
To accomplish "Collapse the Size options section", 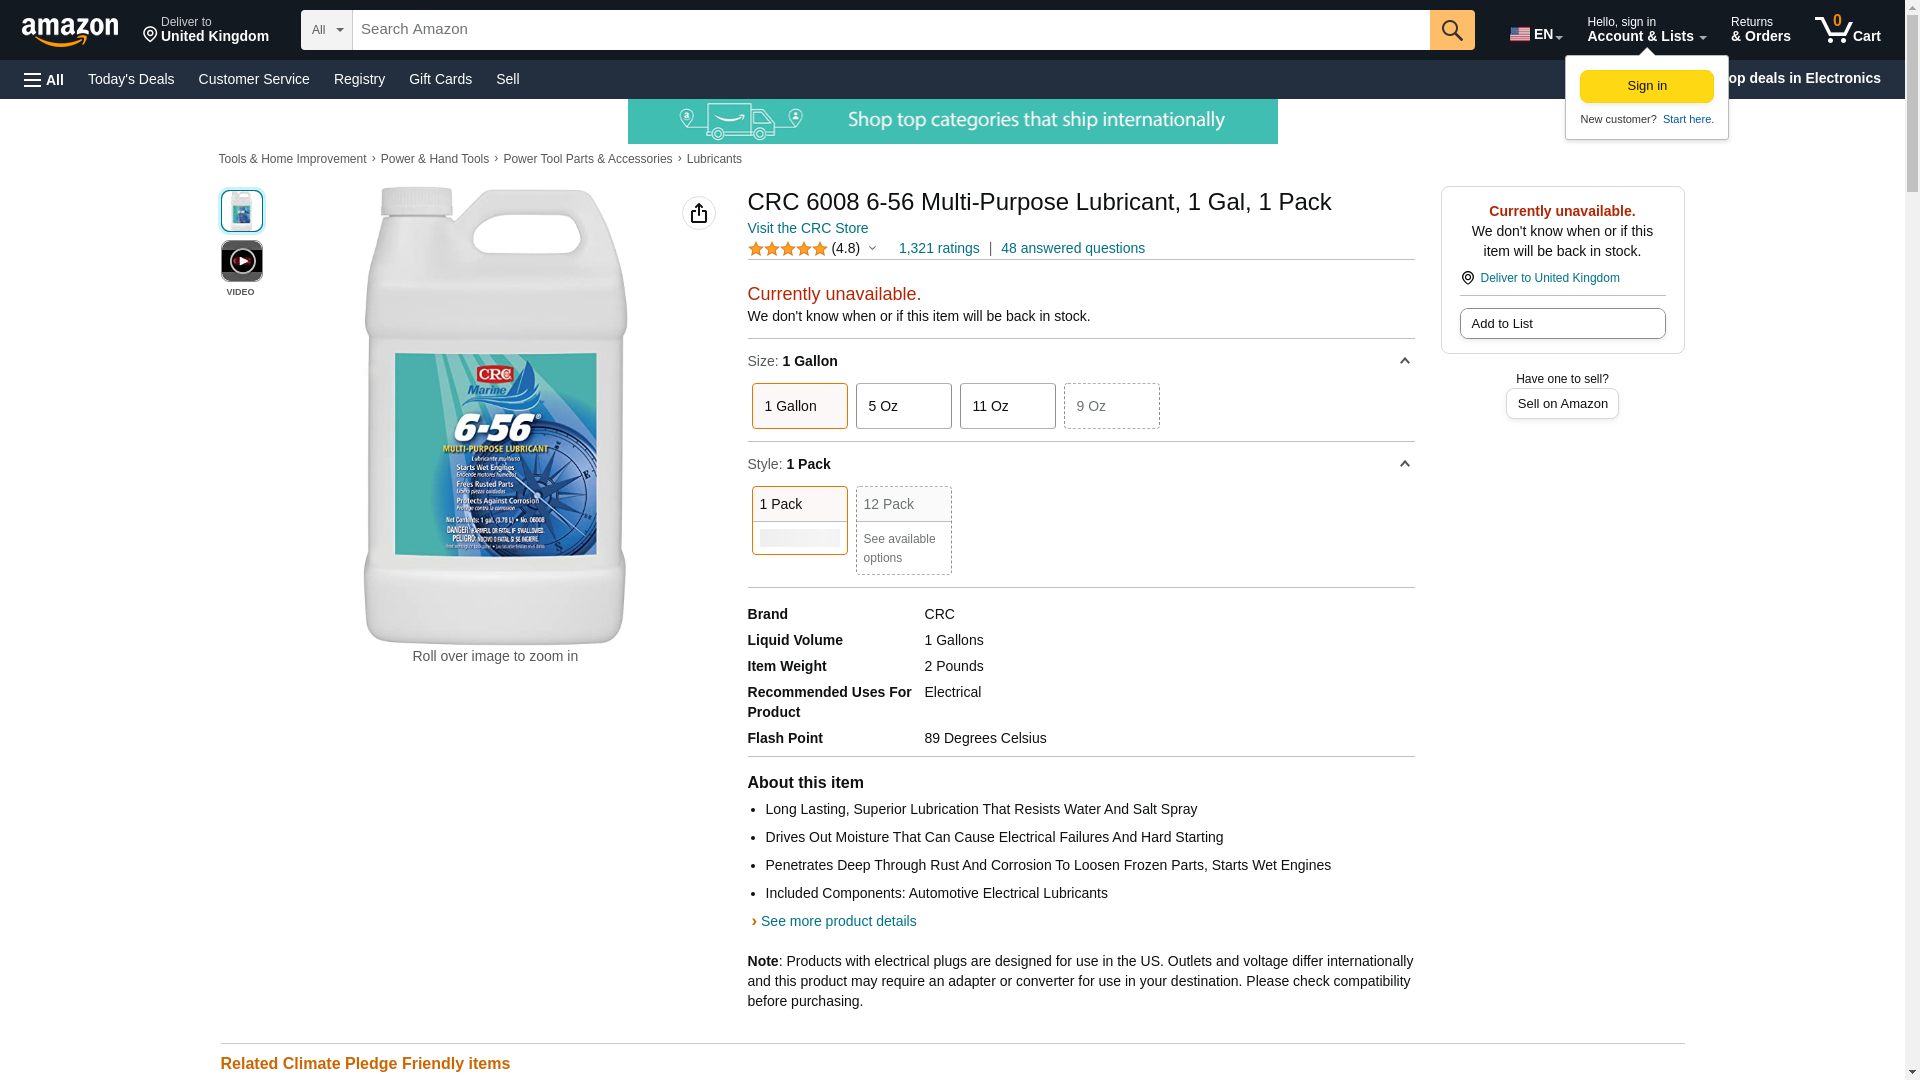I will [x=1404, y=361].
